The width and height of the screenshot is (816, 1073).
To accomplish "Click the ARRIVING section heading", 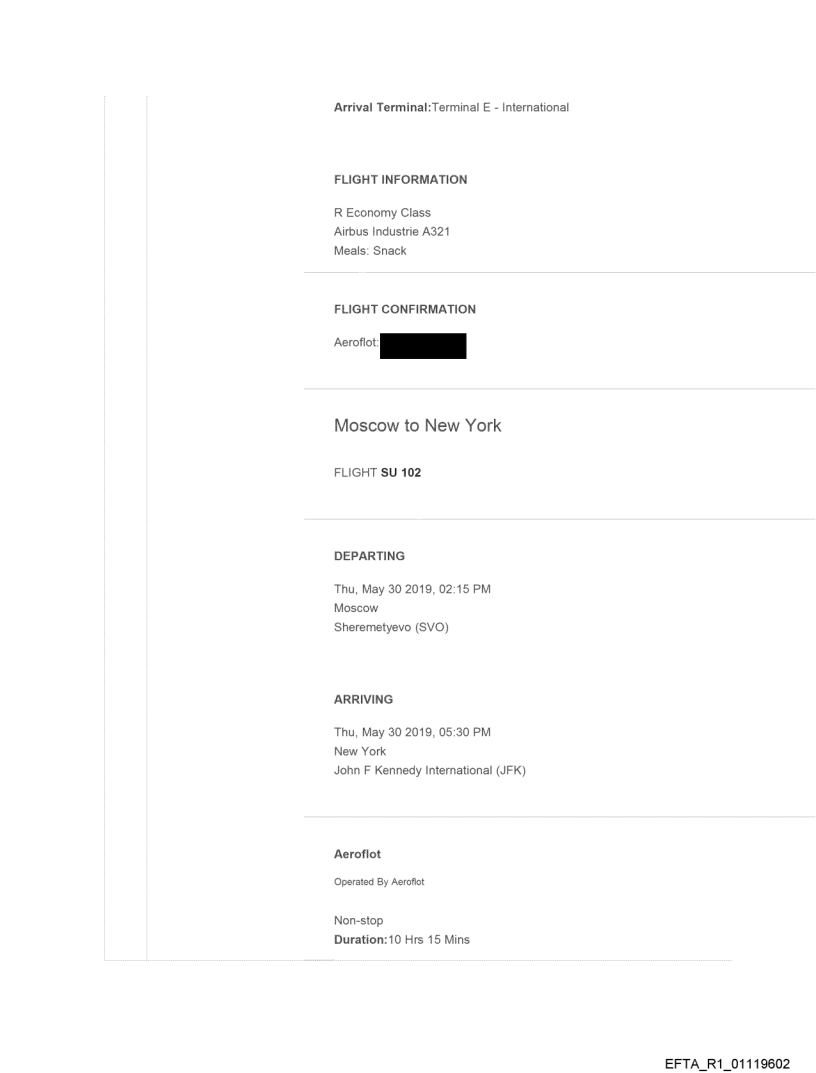I will [363, 700].
